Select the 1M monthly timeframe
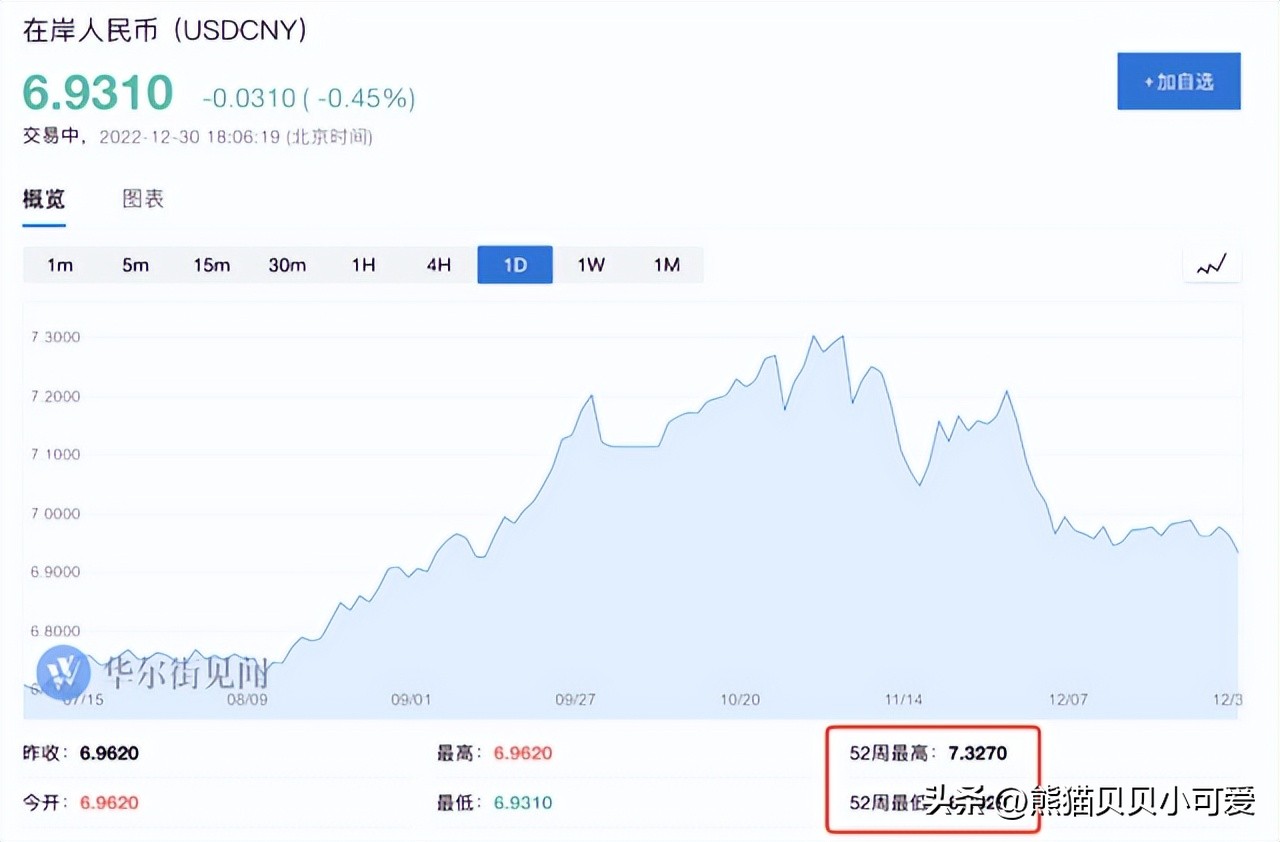This screenshot has width=1280, height=842. coord(666,264)
